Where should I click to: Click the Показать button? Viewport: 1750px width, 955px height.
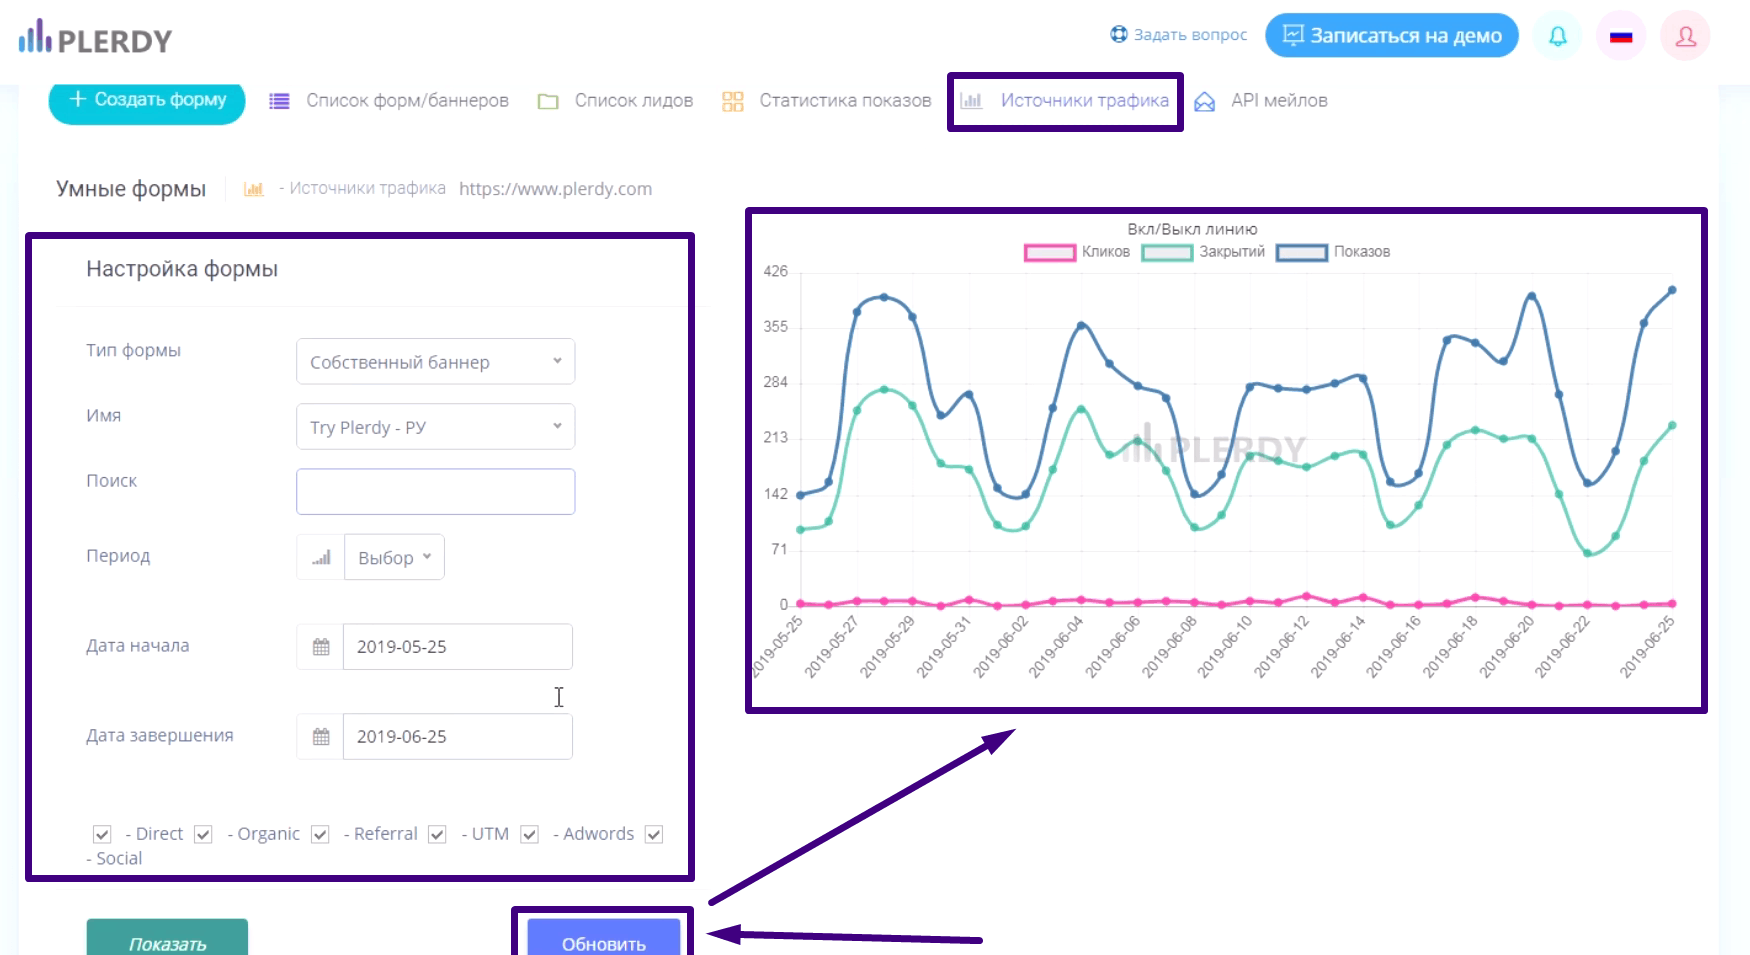tap(167, 937)
